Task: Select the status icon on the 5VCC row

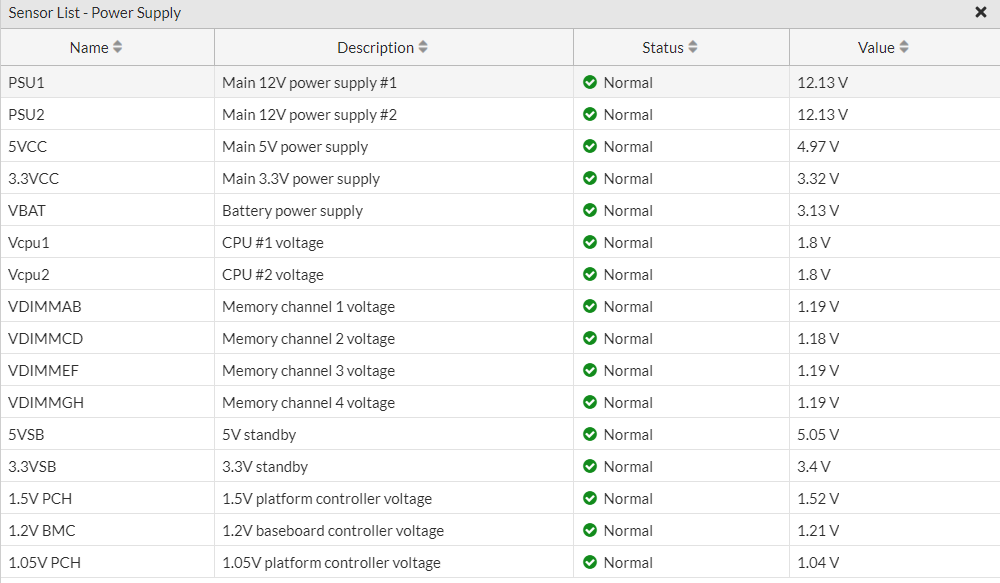Action: (590, 146)
